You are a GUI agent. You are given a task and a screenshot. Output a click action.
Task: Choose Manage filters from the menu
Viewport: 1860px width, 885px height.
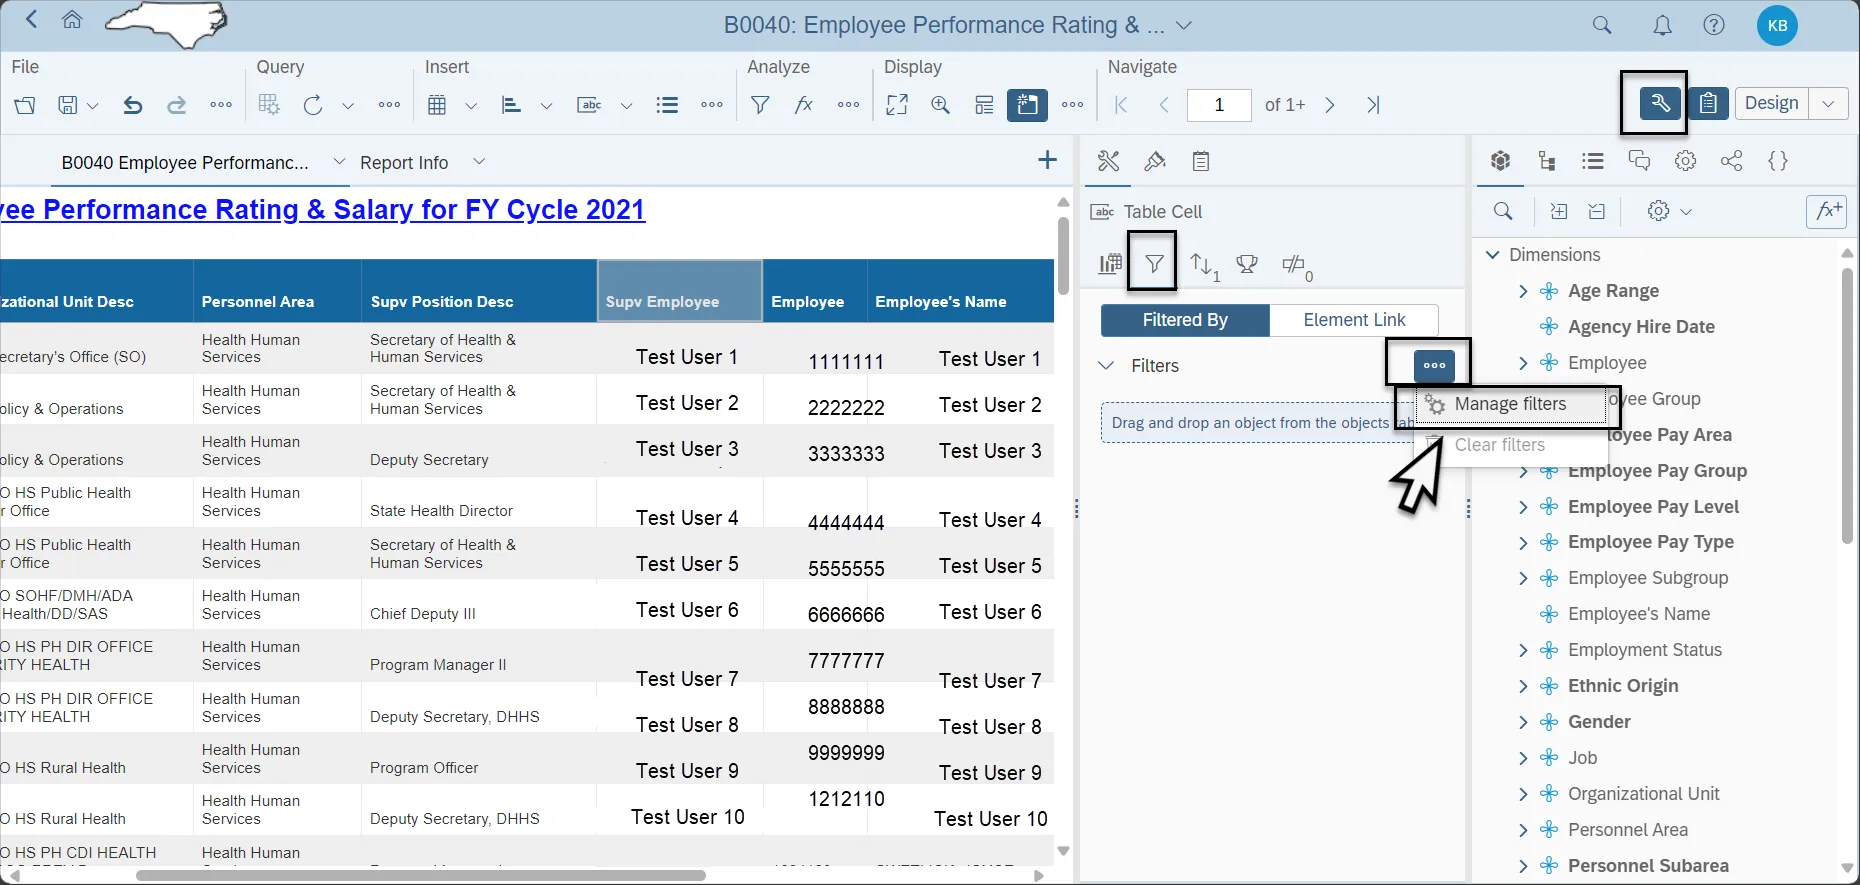tap(1510, 404)
